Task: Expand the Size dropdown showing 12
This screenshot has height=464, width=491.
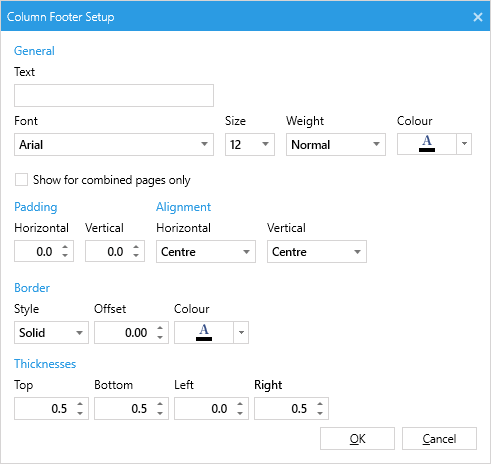Action: [250, 144]
